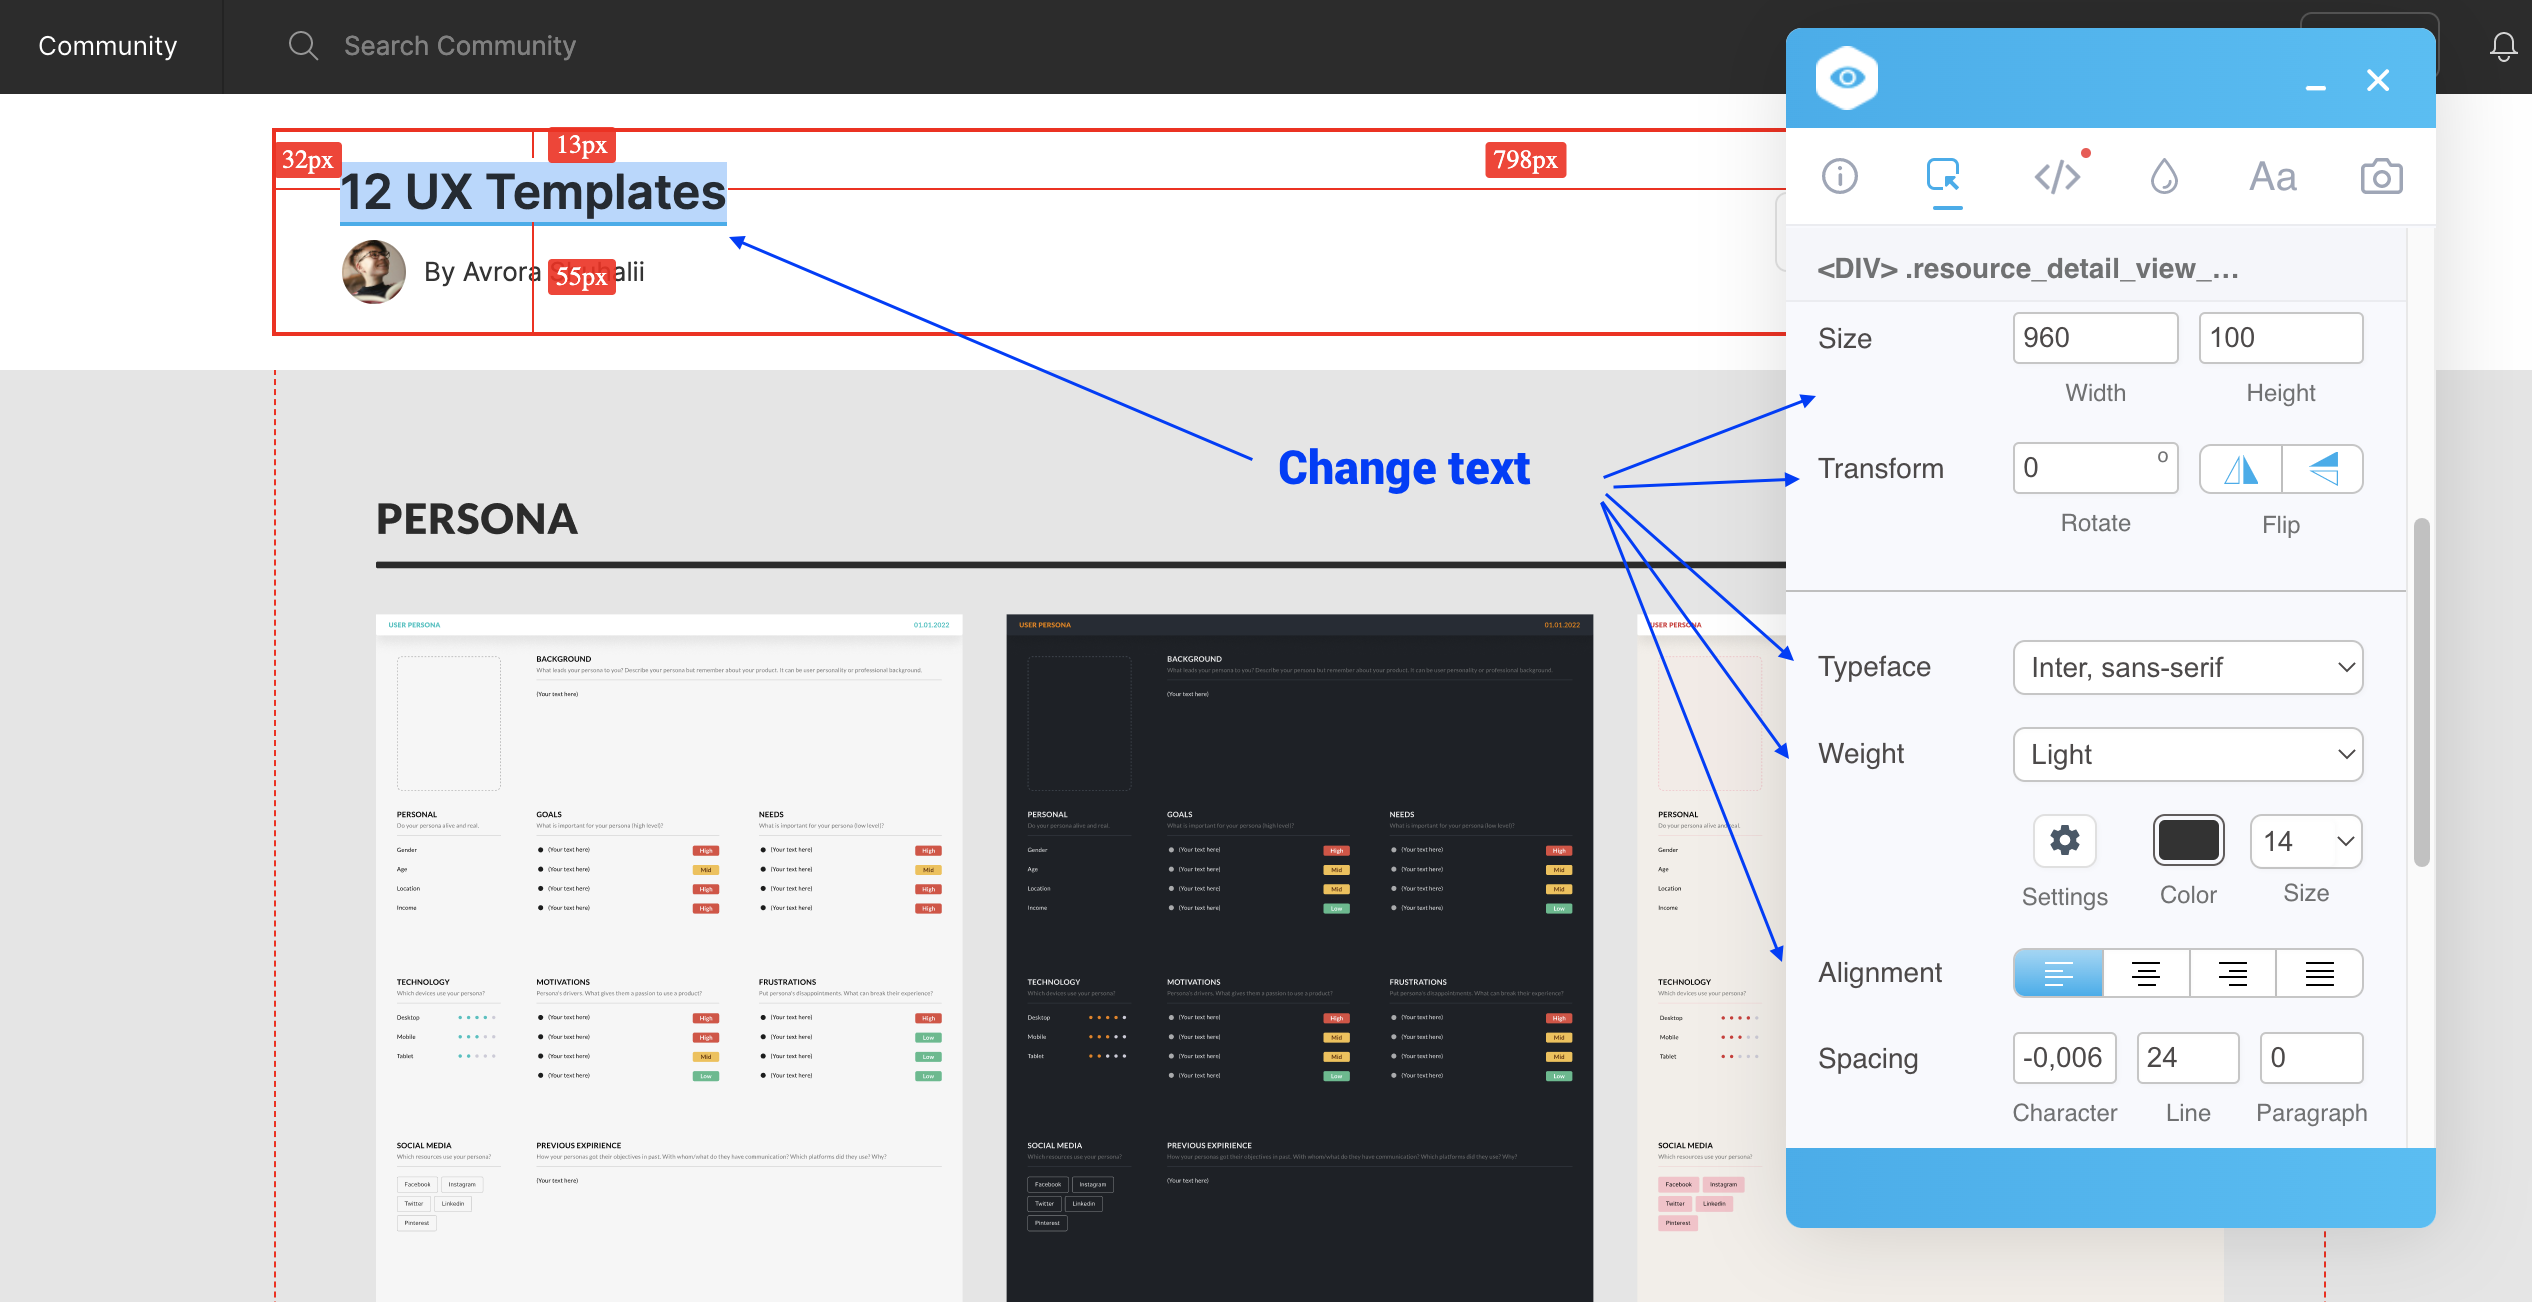
Task: Click the camera screenshot icon
Action: (x=2381, y=177)
